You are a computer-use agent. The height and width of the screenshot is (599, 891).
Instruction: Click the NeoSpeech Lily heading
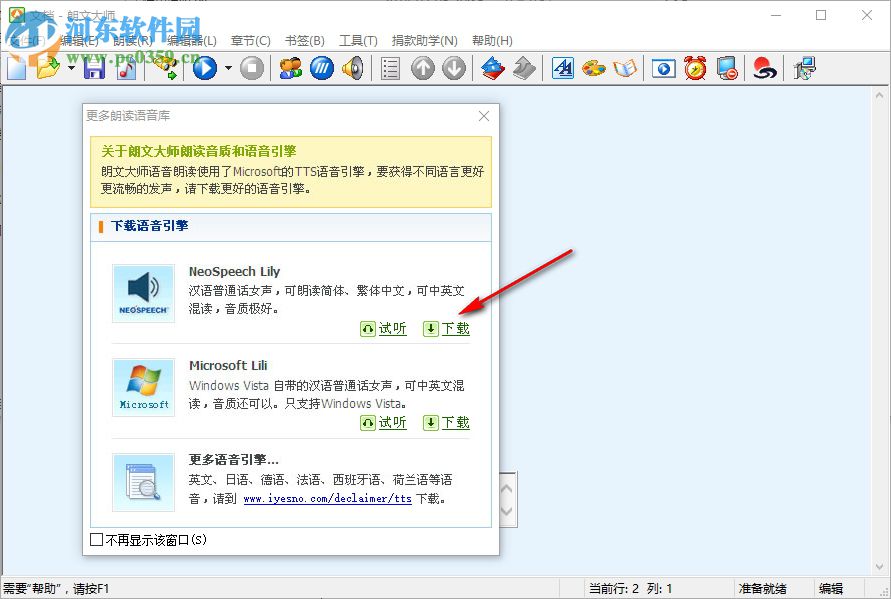pos(234,272)
